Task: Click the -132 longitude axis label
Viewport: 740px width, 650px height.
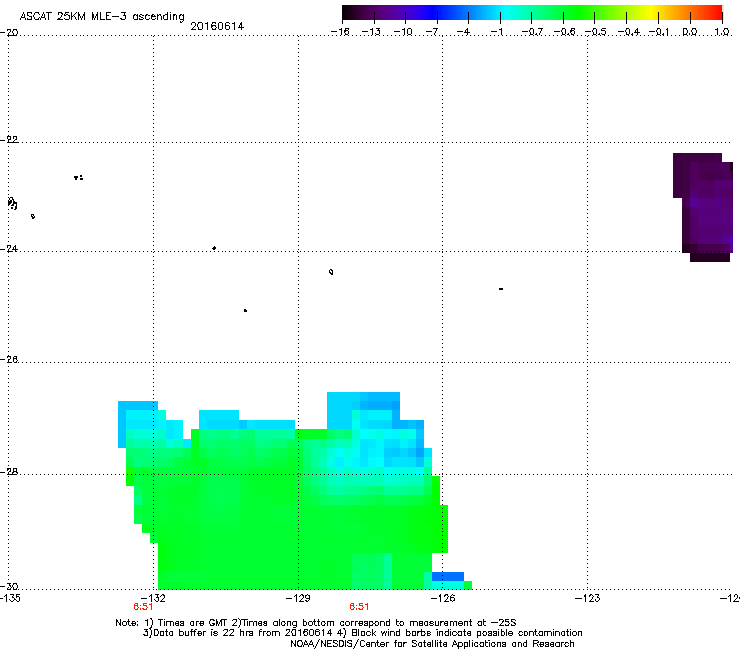Action: click(153, 598)
